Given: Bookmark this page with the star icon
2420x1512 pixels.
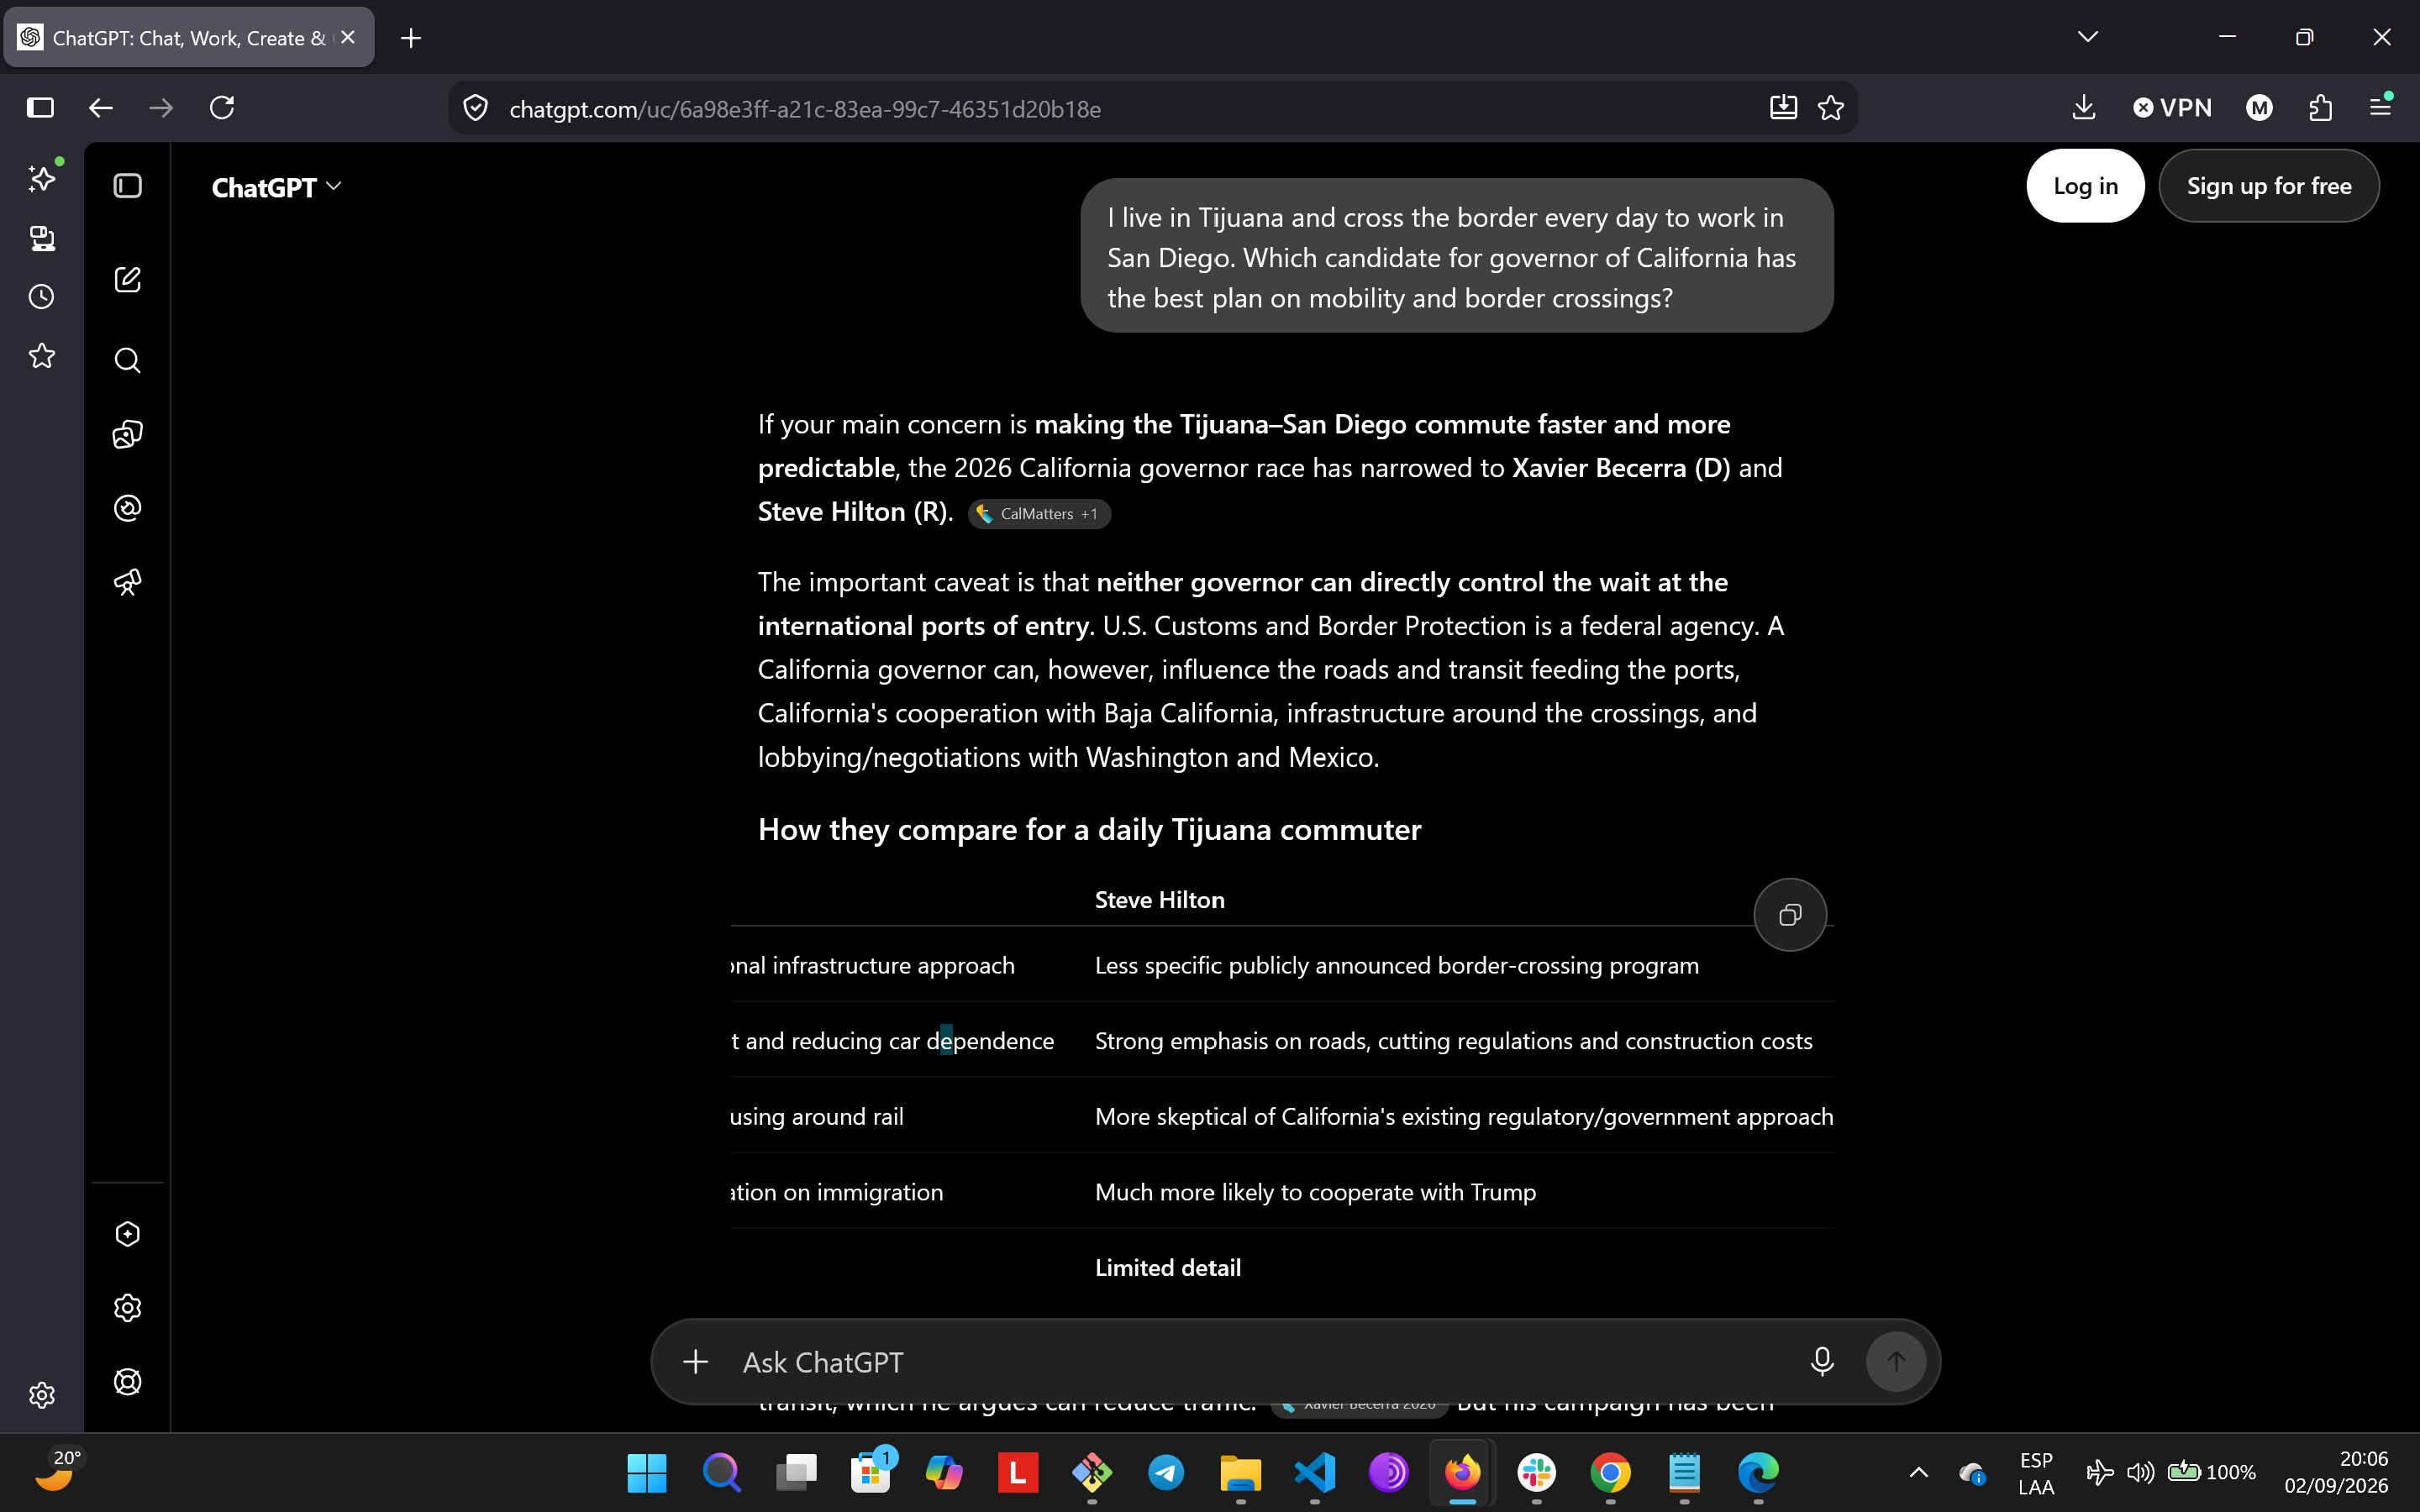Looking at the screenshot, I should click(1831, 108).
